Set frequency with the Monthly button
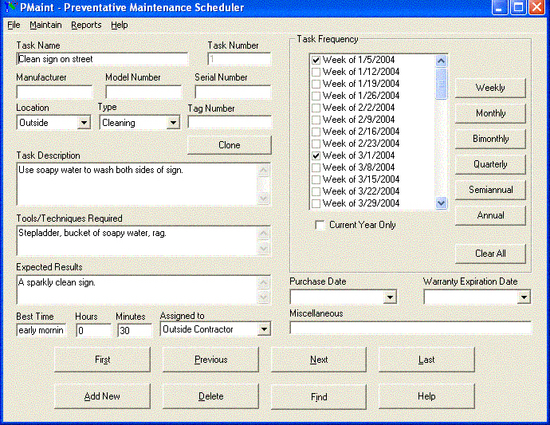Screen dimensions: 550x425 [x=490, y=113]
